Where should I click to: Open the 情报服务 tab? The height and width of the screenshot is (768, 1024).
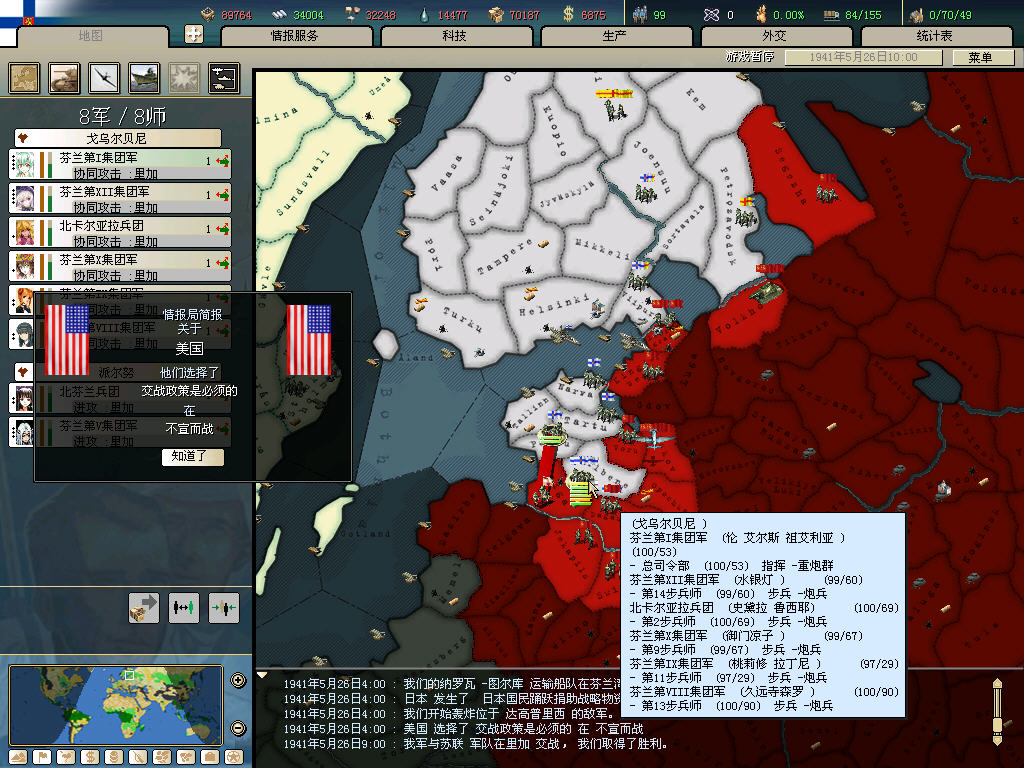(x=296, y=36)
